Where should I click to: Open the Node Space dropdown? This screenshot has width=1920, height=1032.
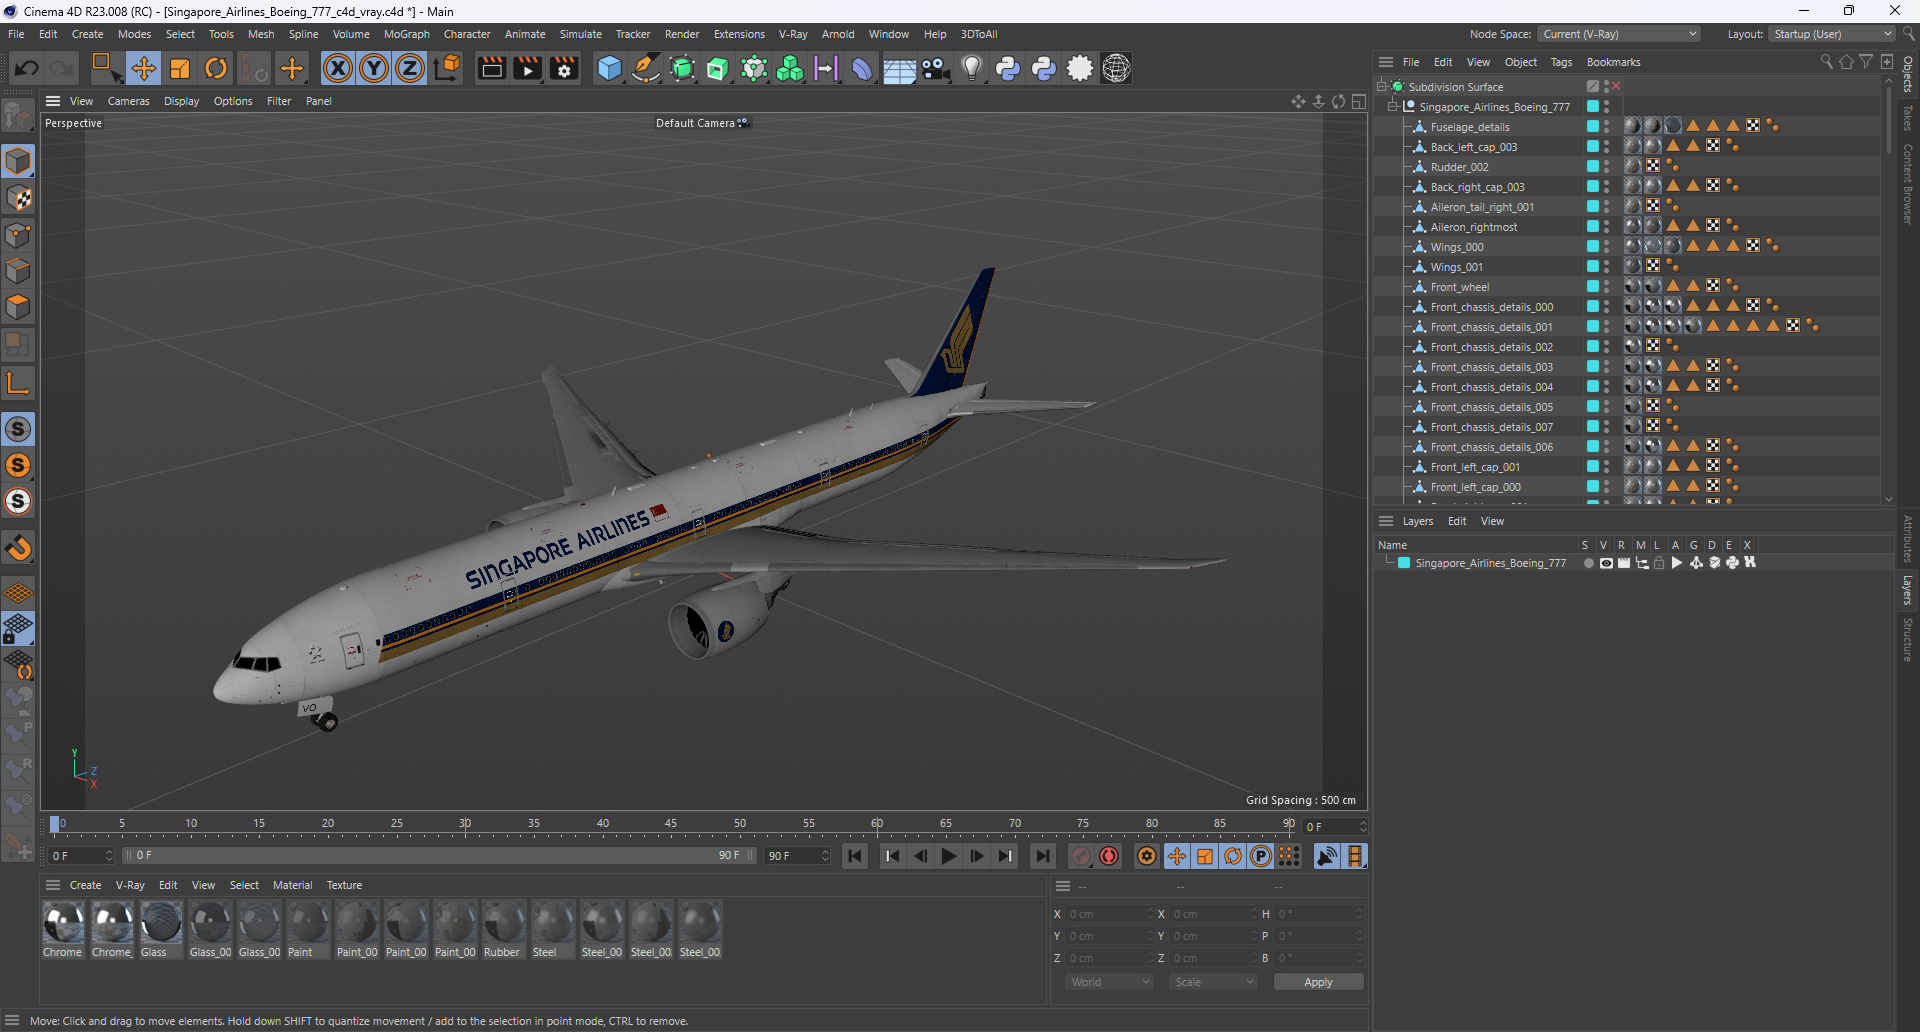click(x=1618, y=34)
